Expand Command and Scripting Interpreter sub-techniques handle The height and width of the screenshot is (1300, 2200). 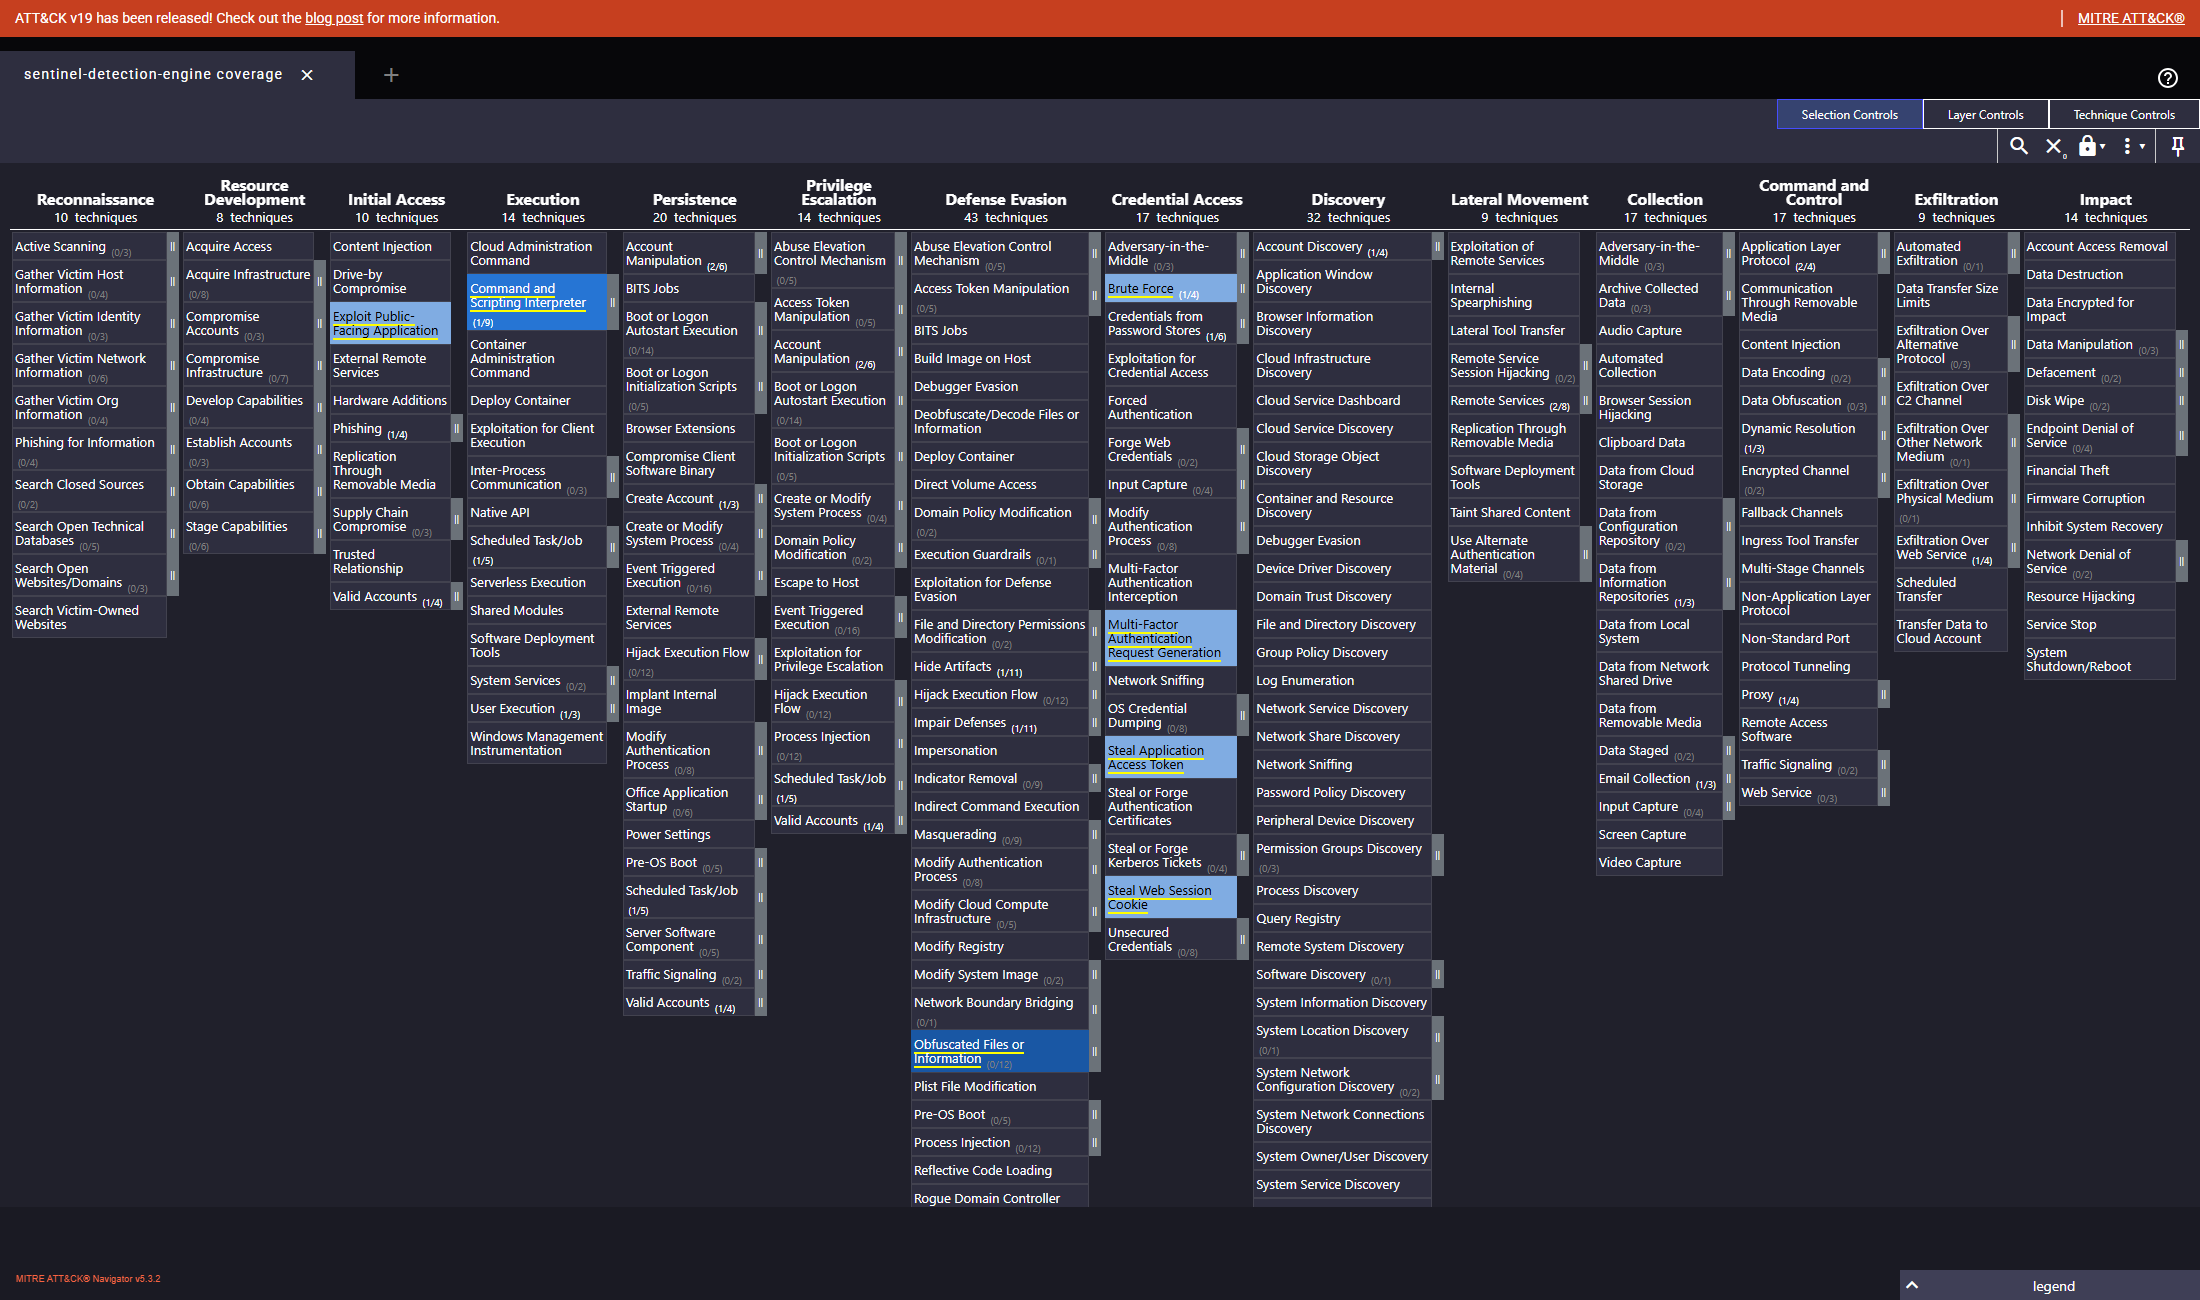coord(613,302)
